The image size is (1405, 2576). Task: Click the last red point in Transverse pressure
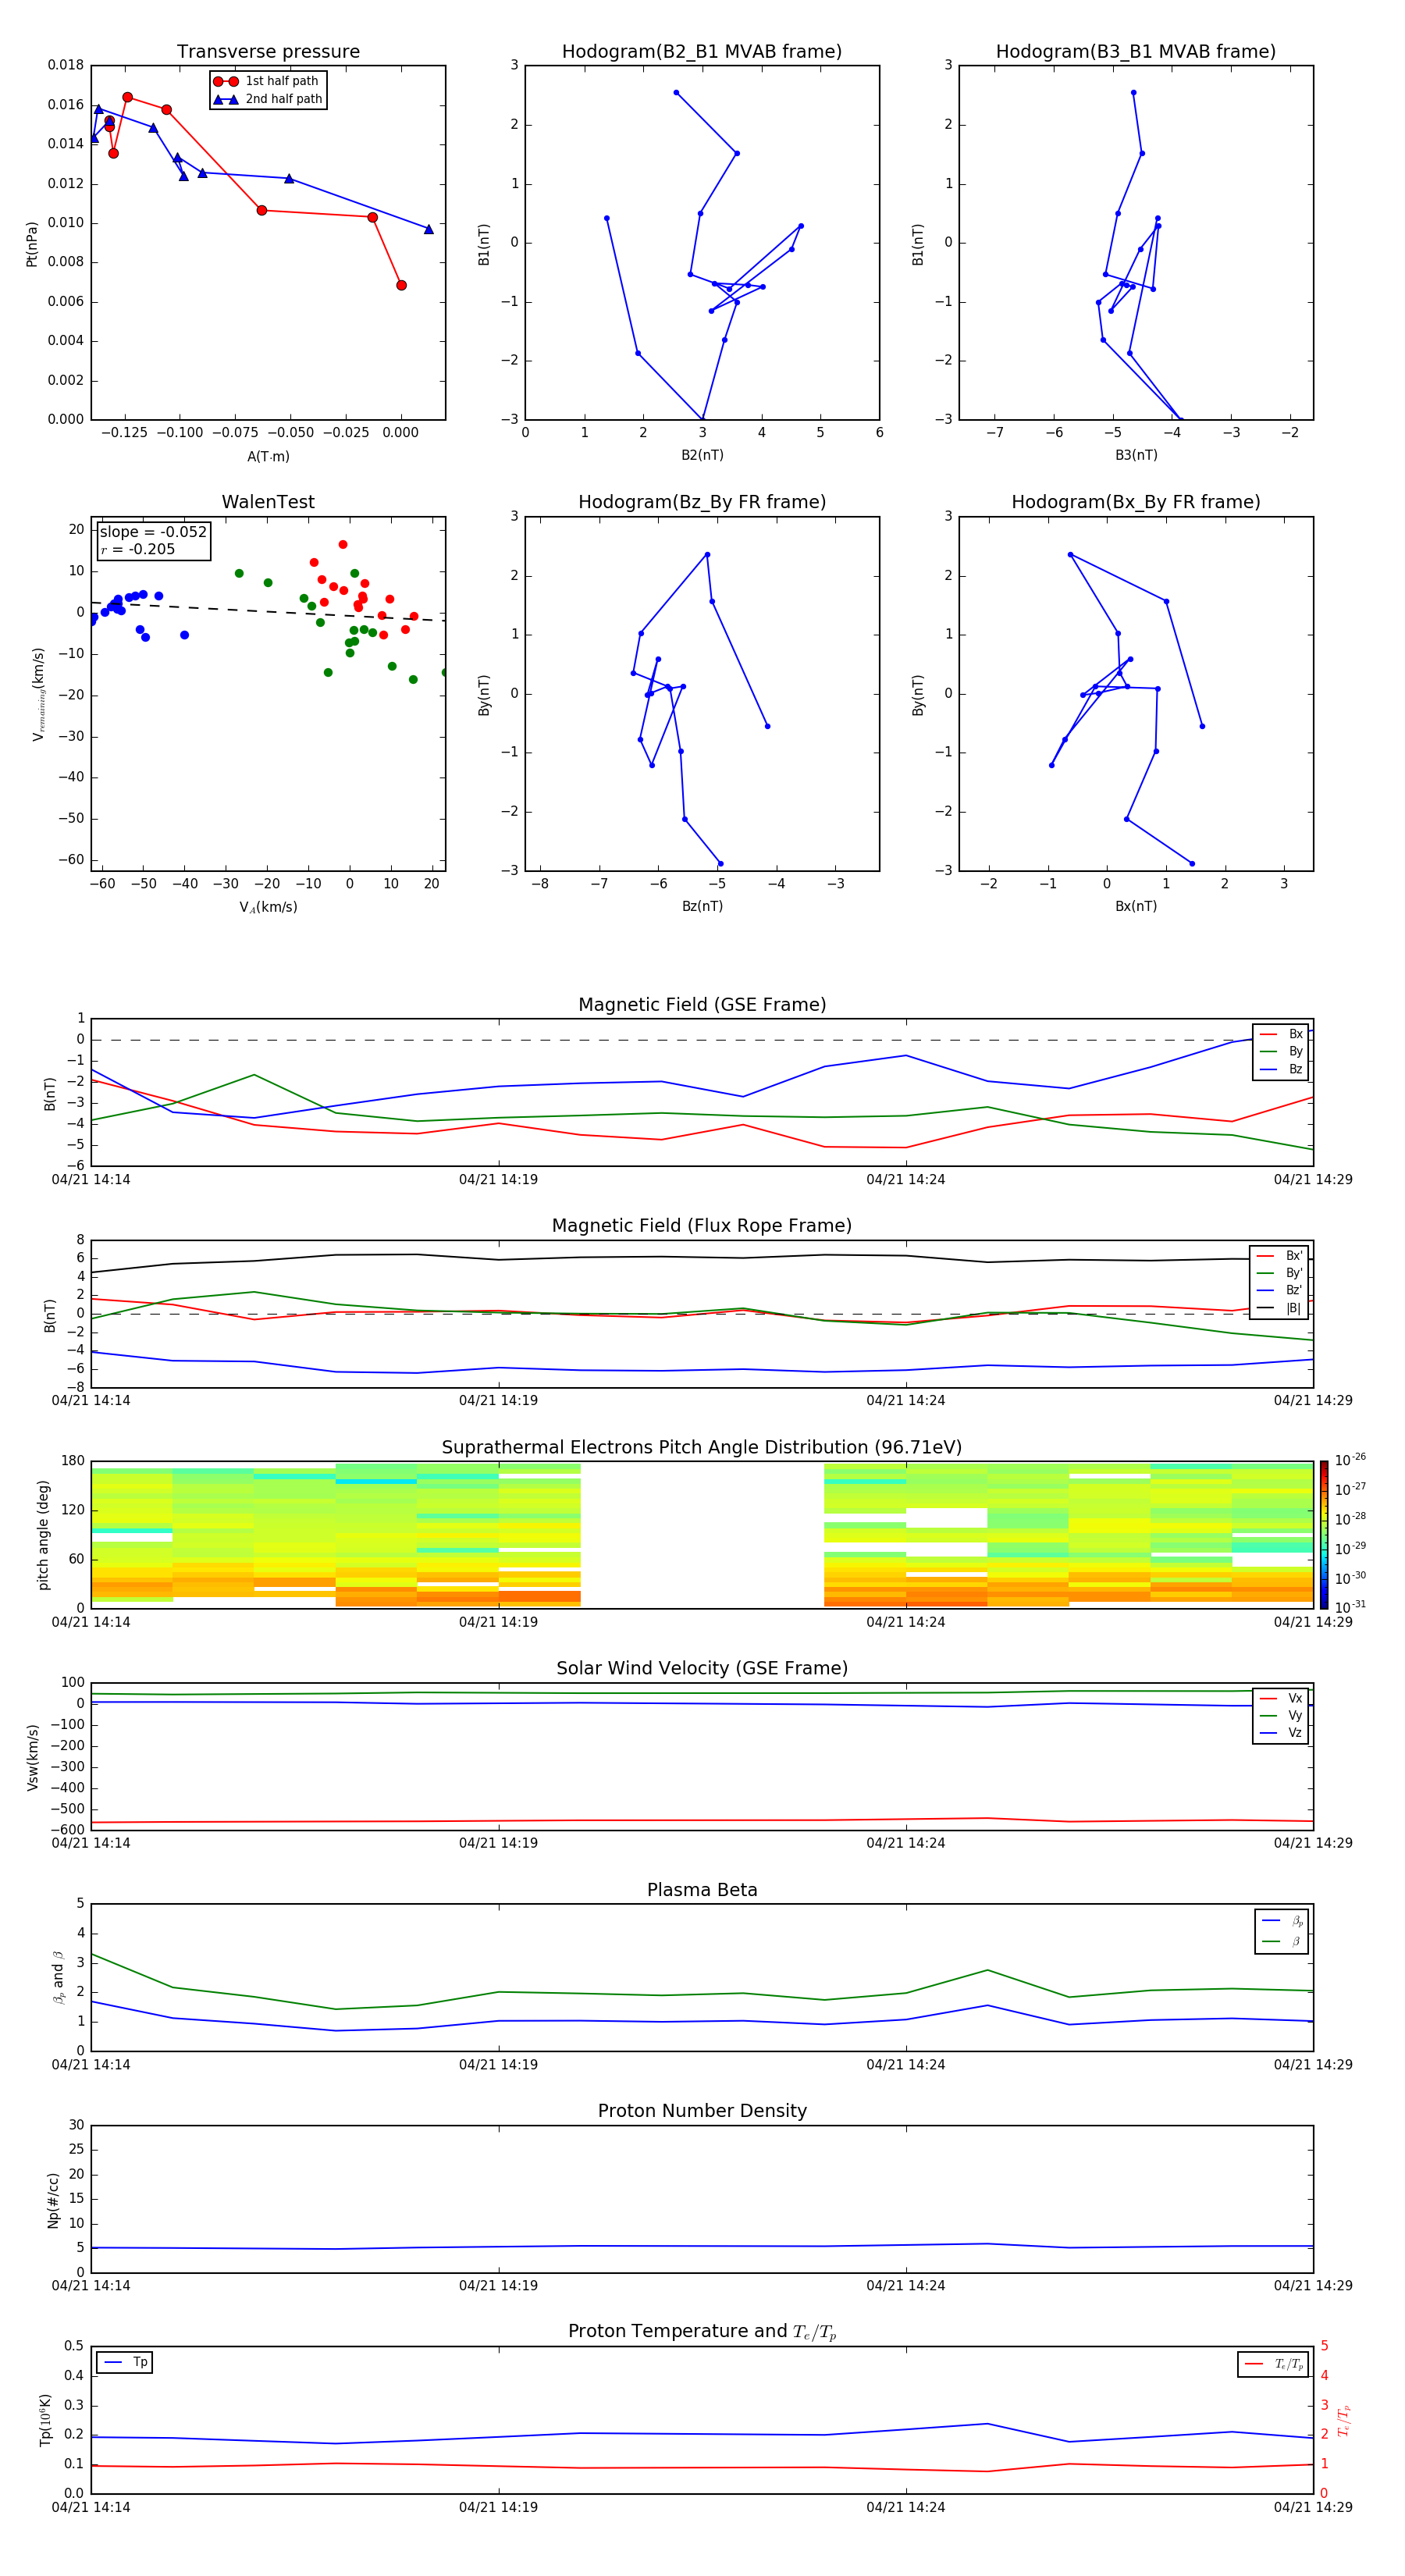coord(401,286)
